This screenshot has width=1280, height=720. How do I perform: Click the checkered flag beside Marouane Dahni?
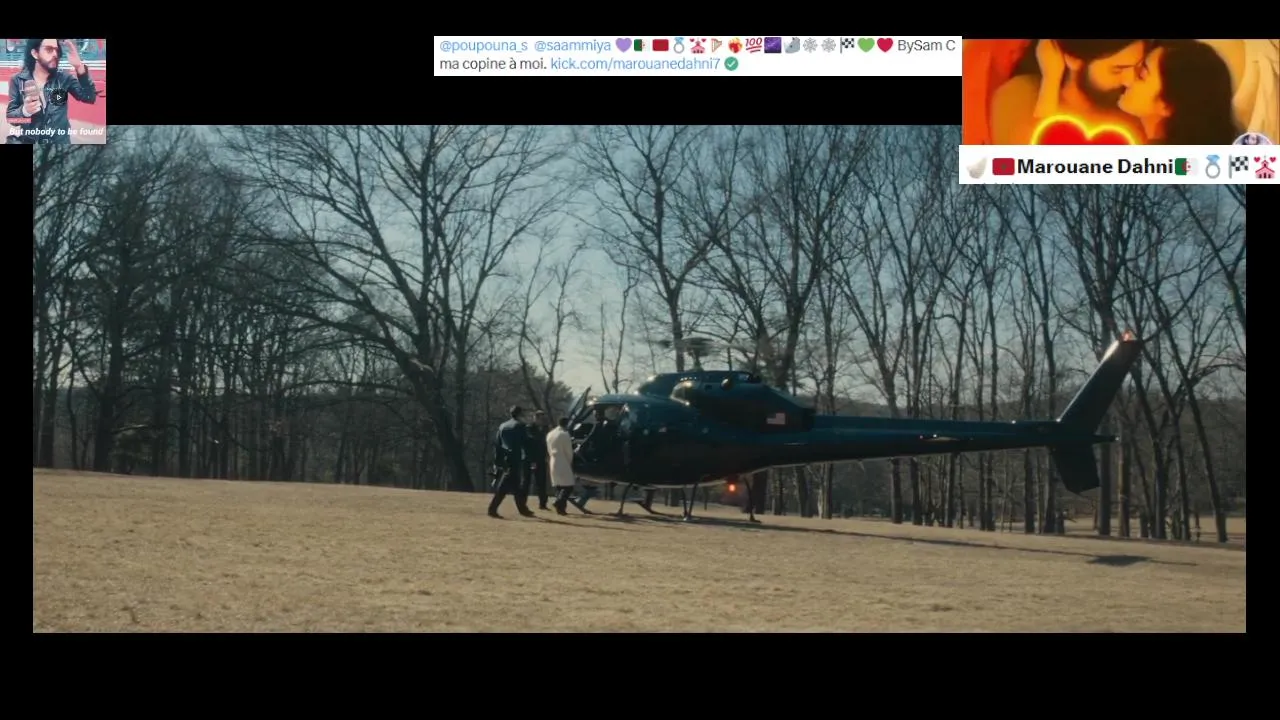pyautogui.click(x=1239, y=166)
